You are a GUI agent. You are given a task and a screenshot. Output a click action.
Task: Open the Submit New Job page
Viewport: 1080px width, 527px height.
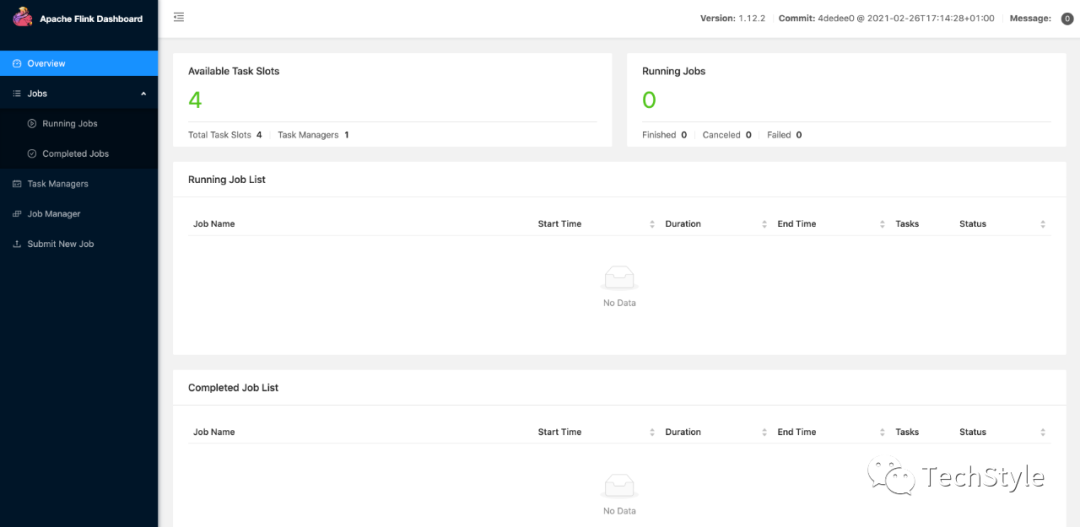pyautogui.click(x=61, y=244)
